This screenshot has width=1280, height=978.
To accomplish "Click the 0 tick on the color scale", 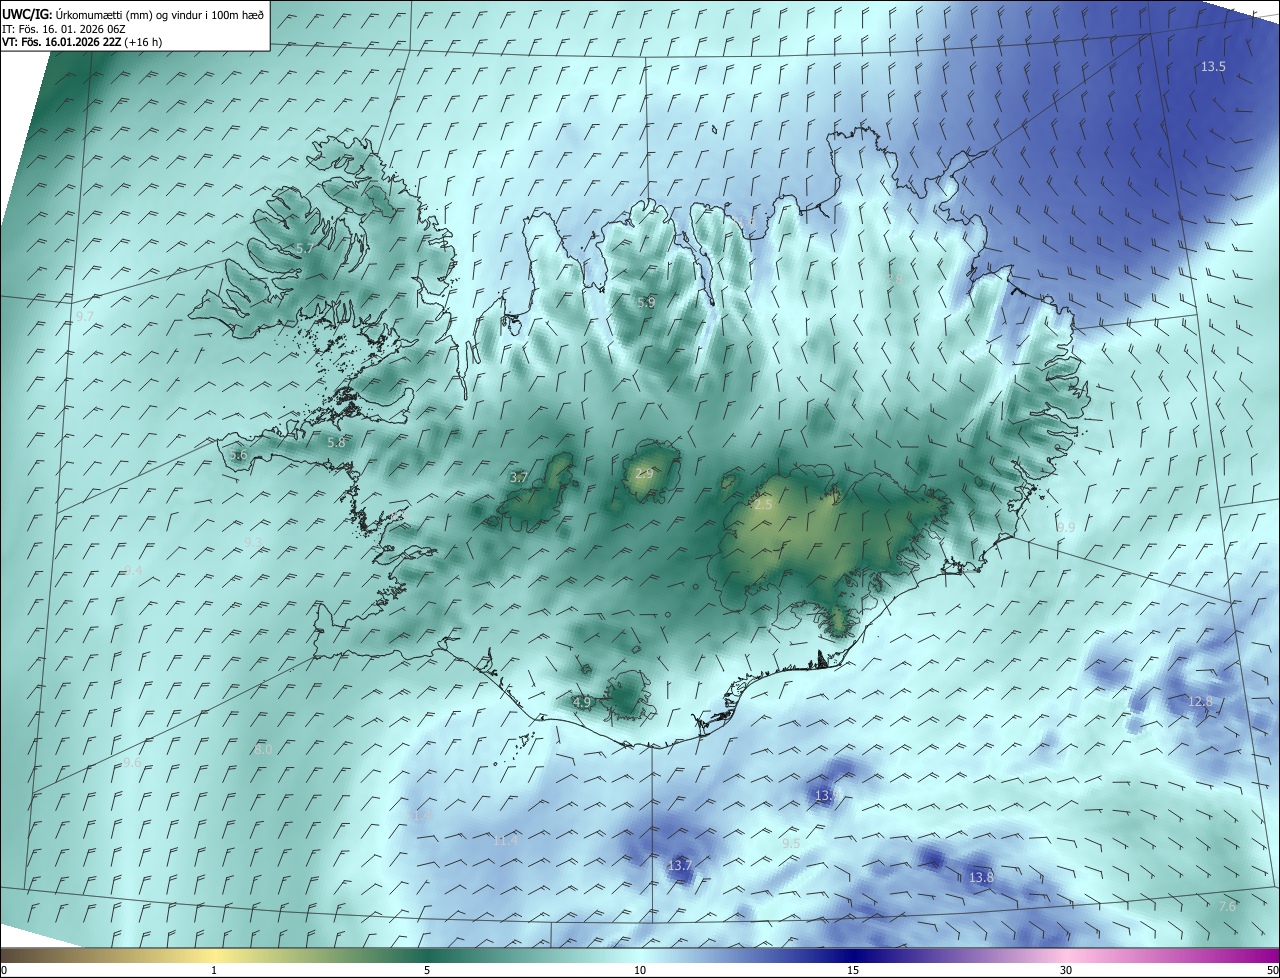I will click(x=4, y=970).
